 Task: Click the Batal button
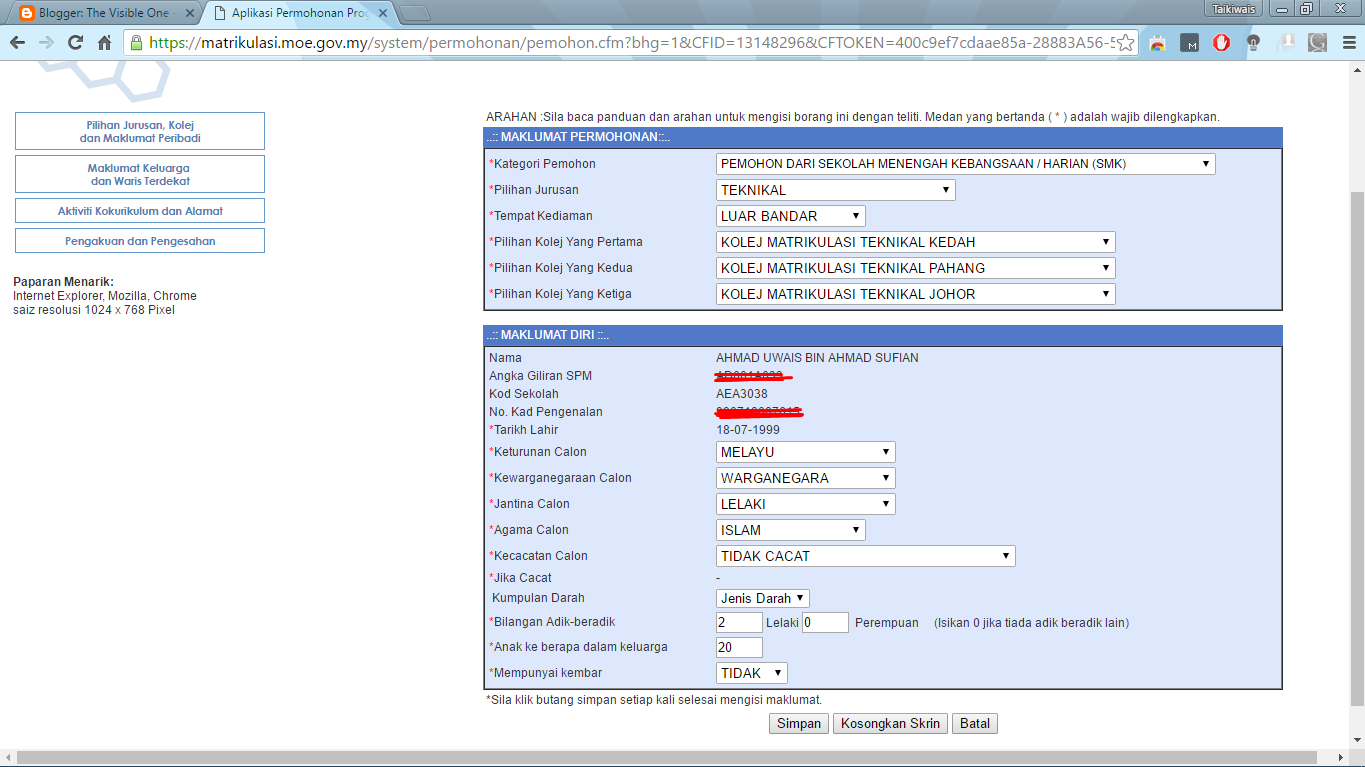point(975,723)
